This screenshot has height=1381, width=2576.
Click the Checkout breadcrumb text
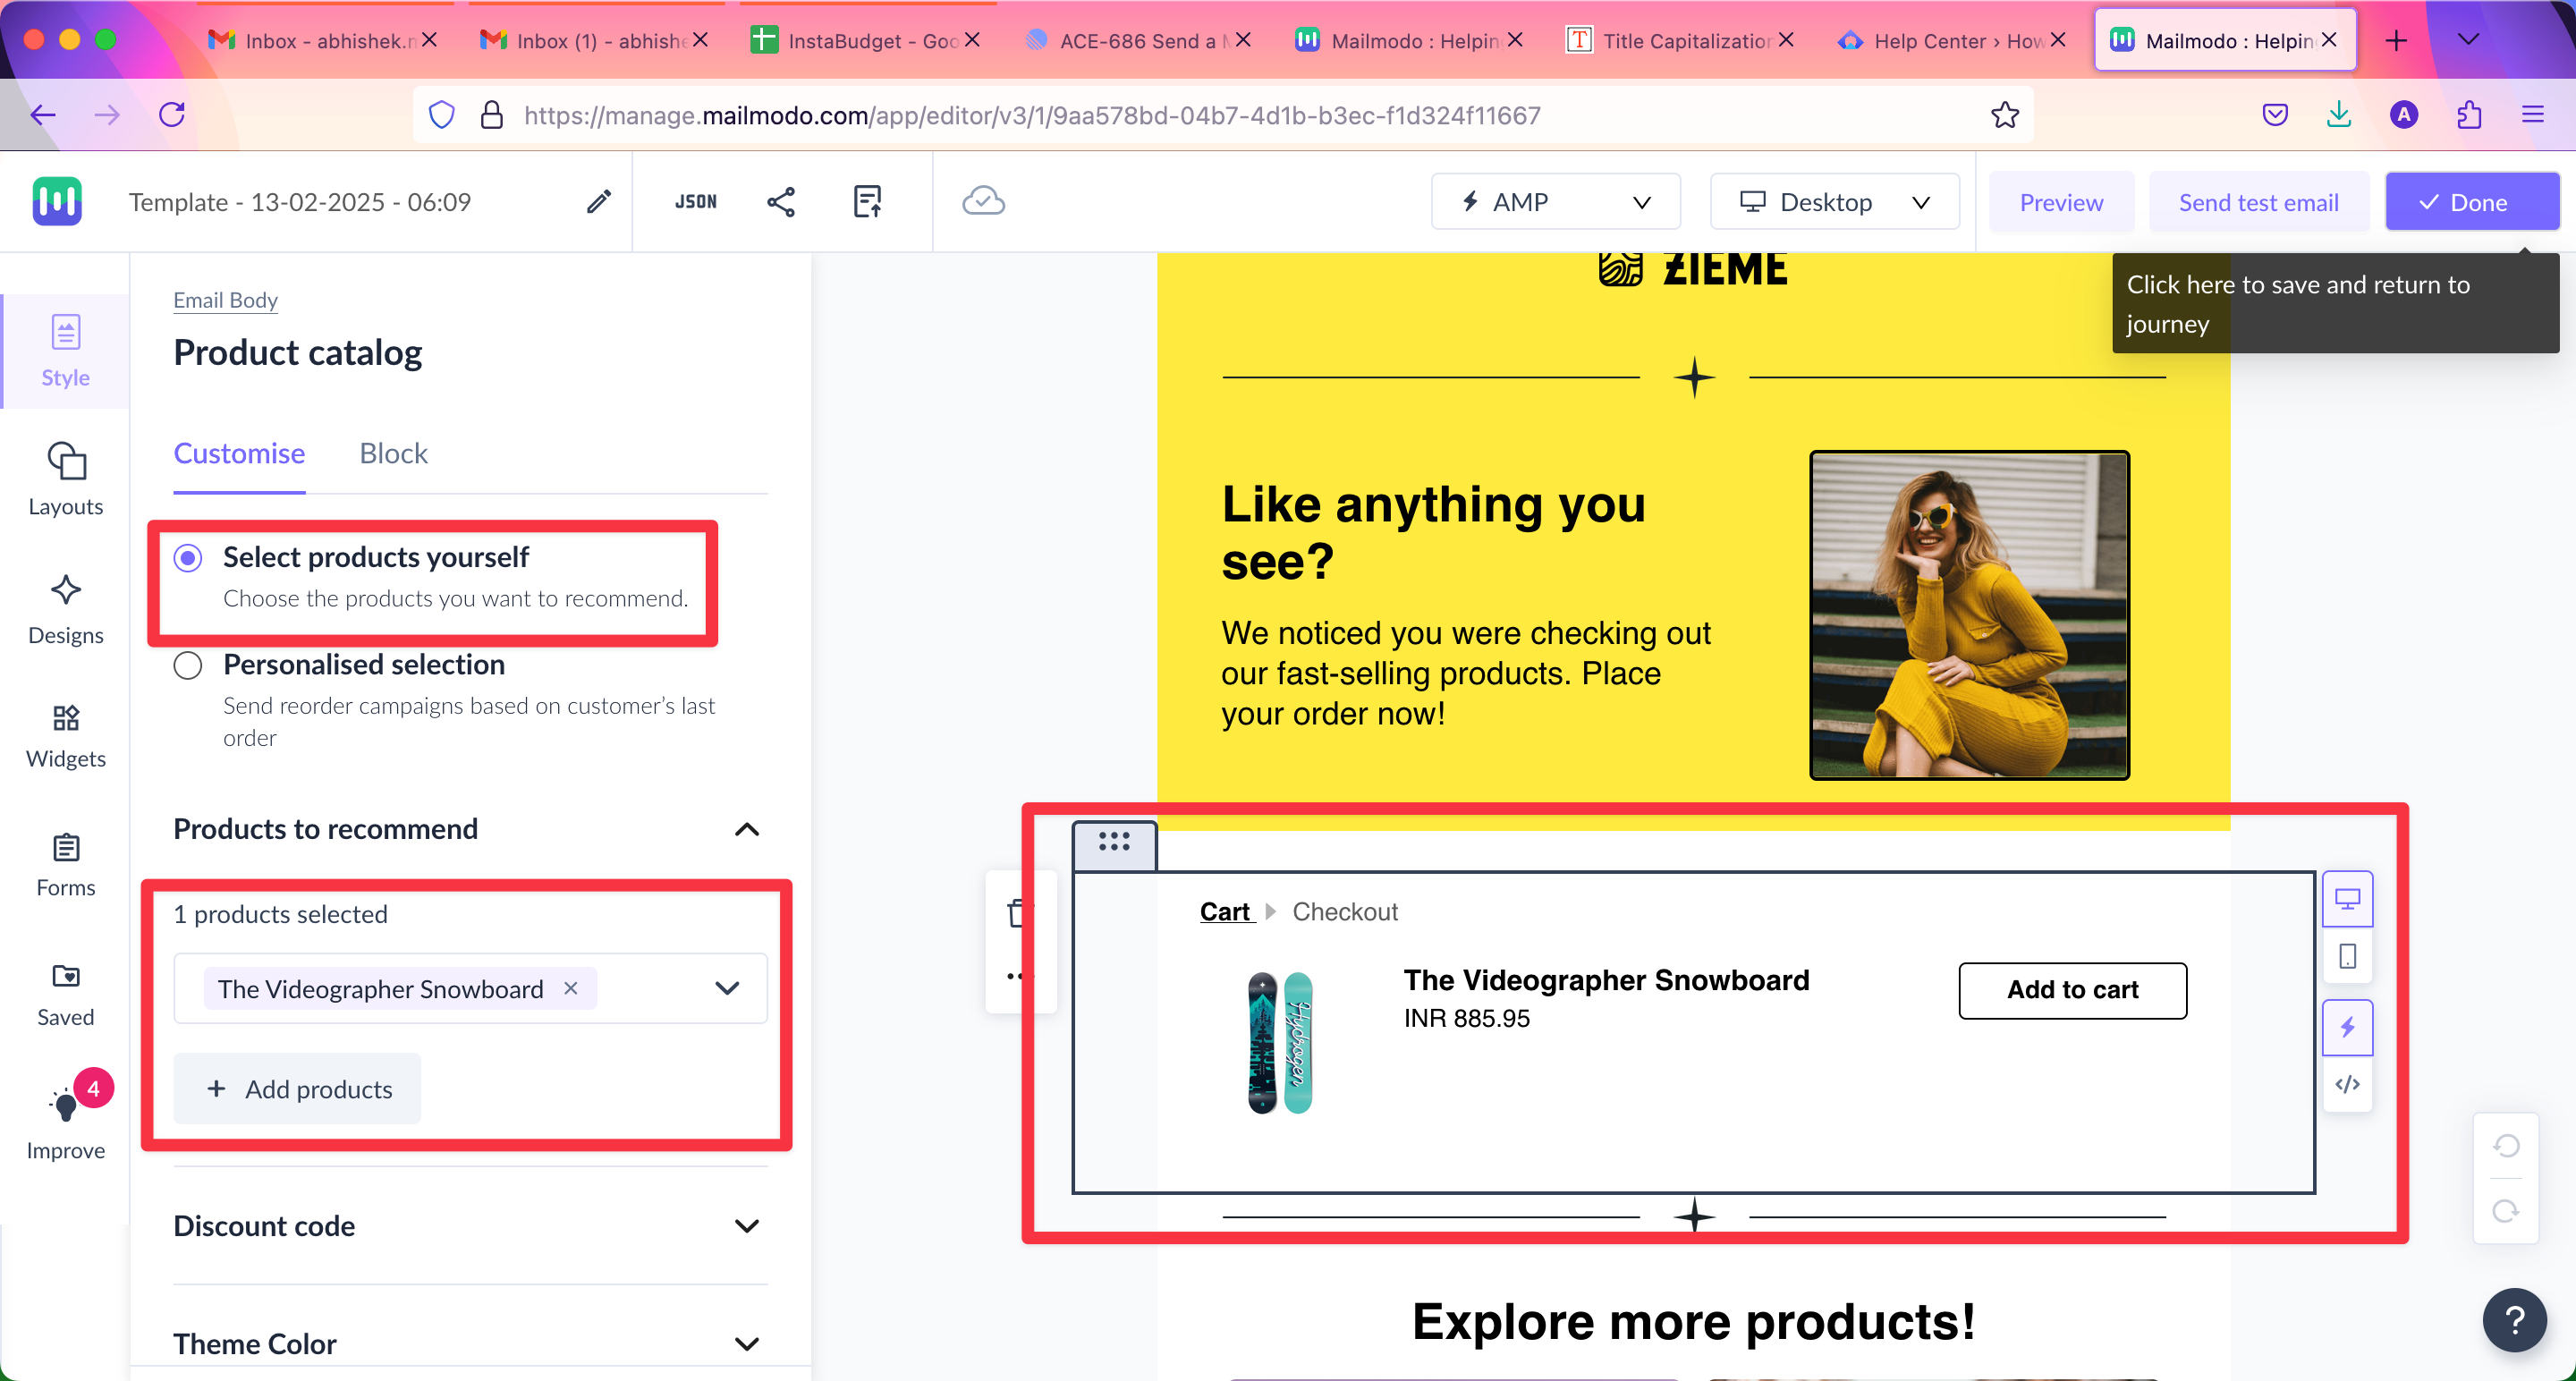1345,912
